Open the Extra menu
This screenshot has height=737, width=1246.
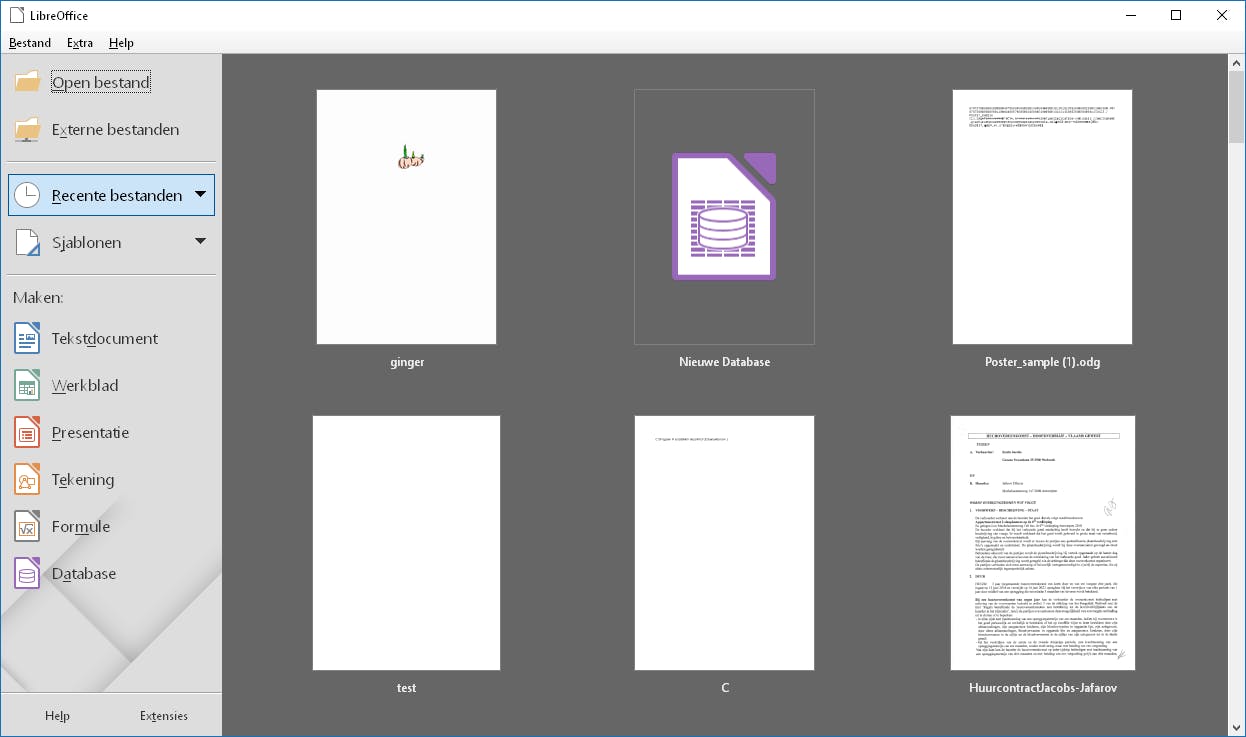click(x=80, y=43)
